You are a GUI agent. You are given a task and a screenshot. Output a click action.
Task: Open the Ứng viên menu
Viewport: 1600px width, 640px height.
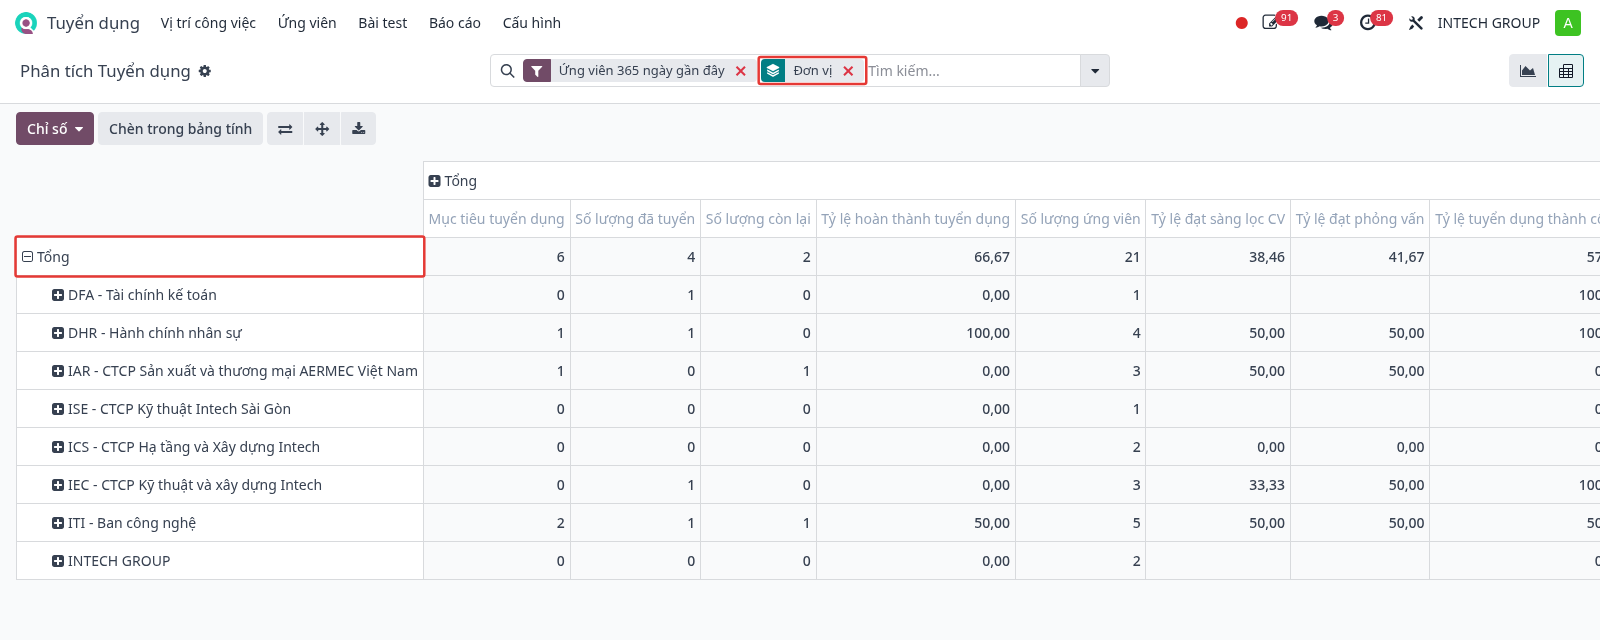pyautogui.click(x=307, y=23)
